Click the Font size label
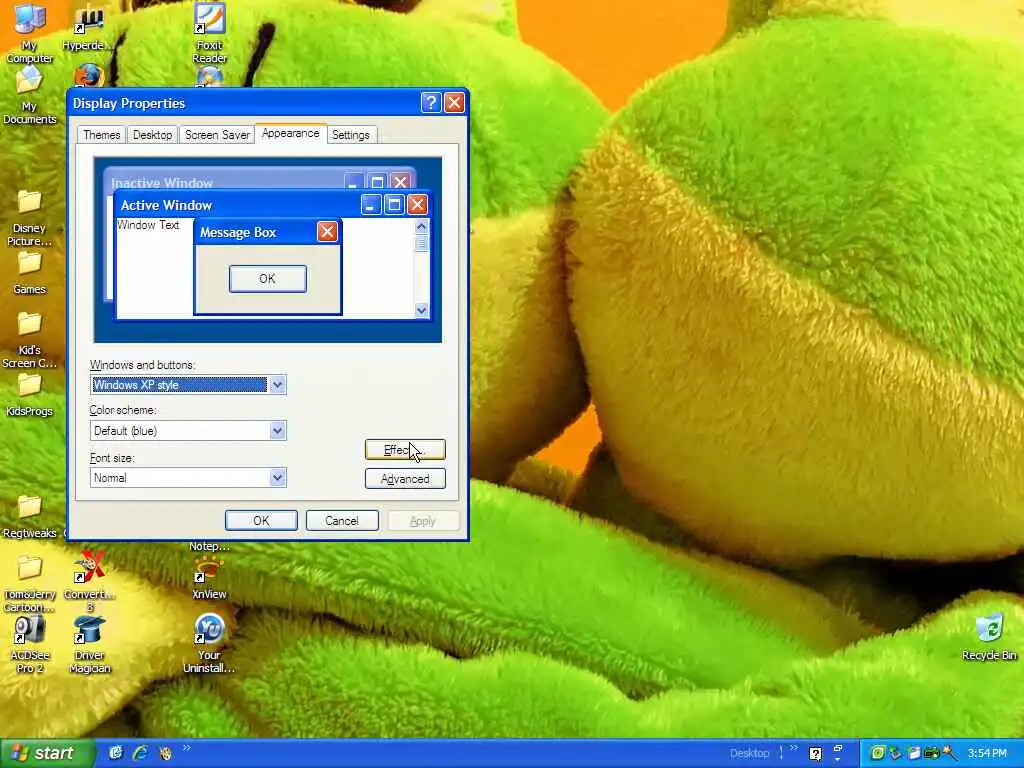1024x768 pixels. point(112,458)
